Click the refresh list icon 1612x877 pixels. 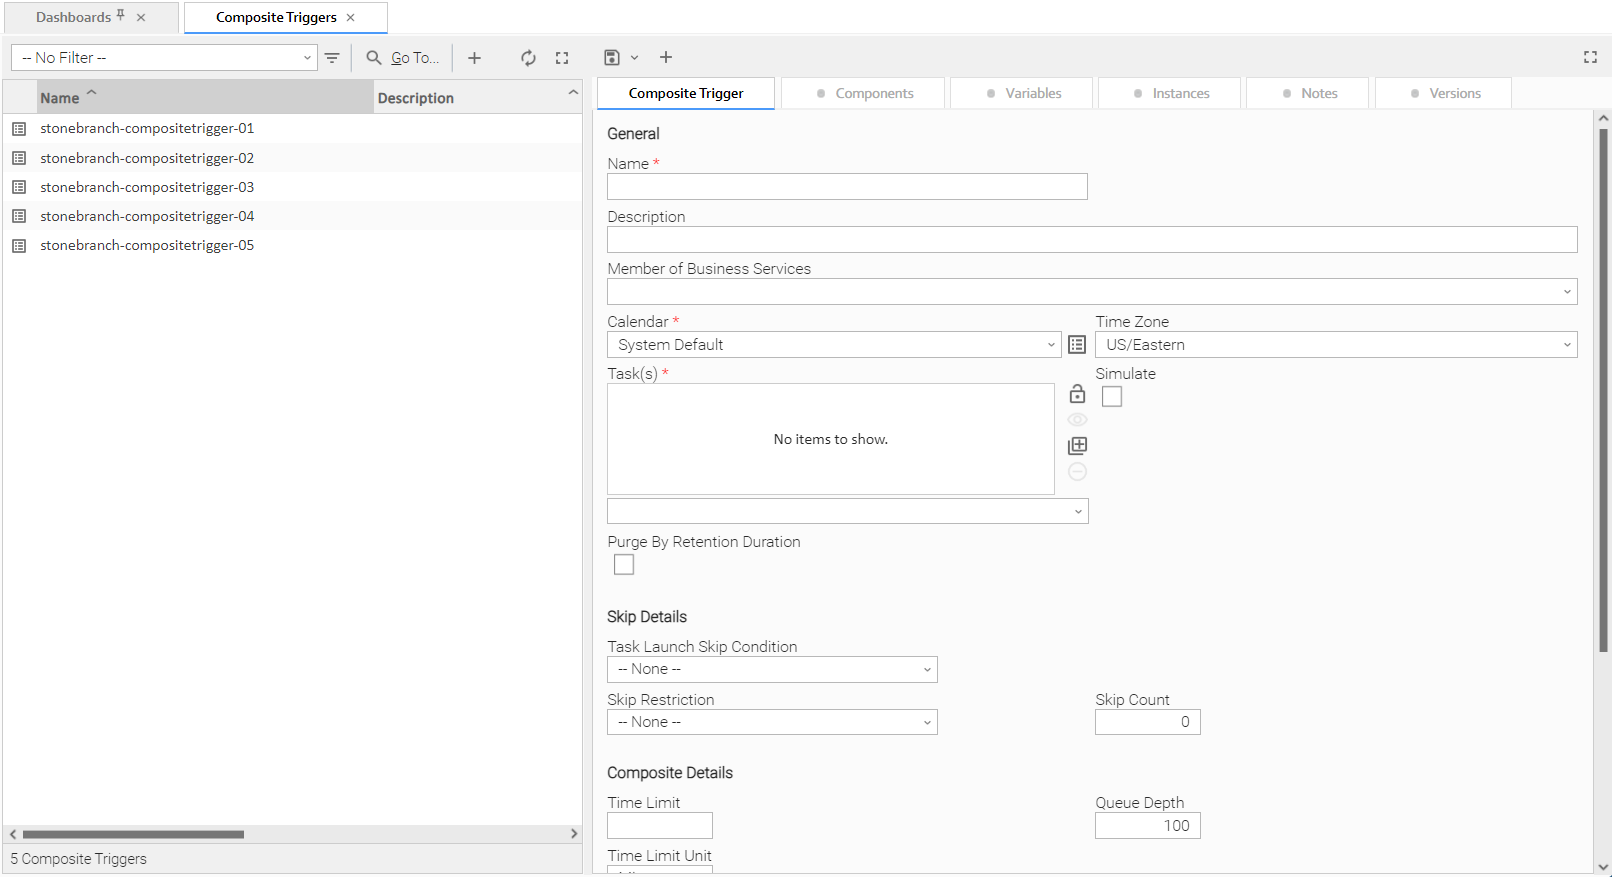tap(528, 58)
